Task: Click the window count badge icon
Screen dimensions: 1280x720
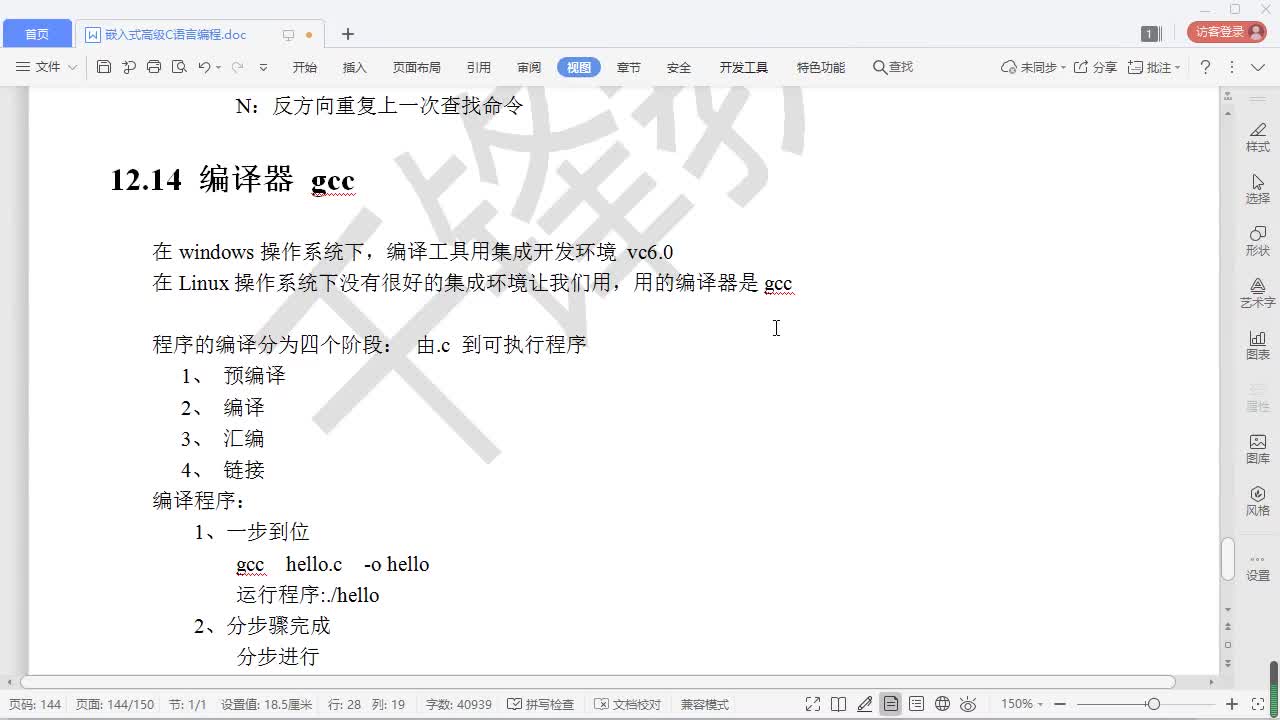Action: pos(1150,34)
